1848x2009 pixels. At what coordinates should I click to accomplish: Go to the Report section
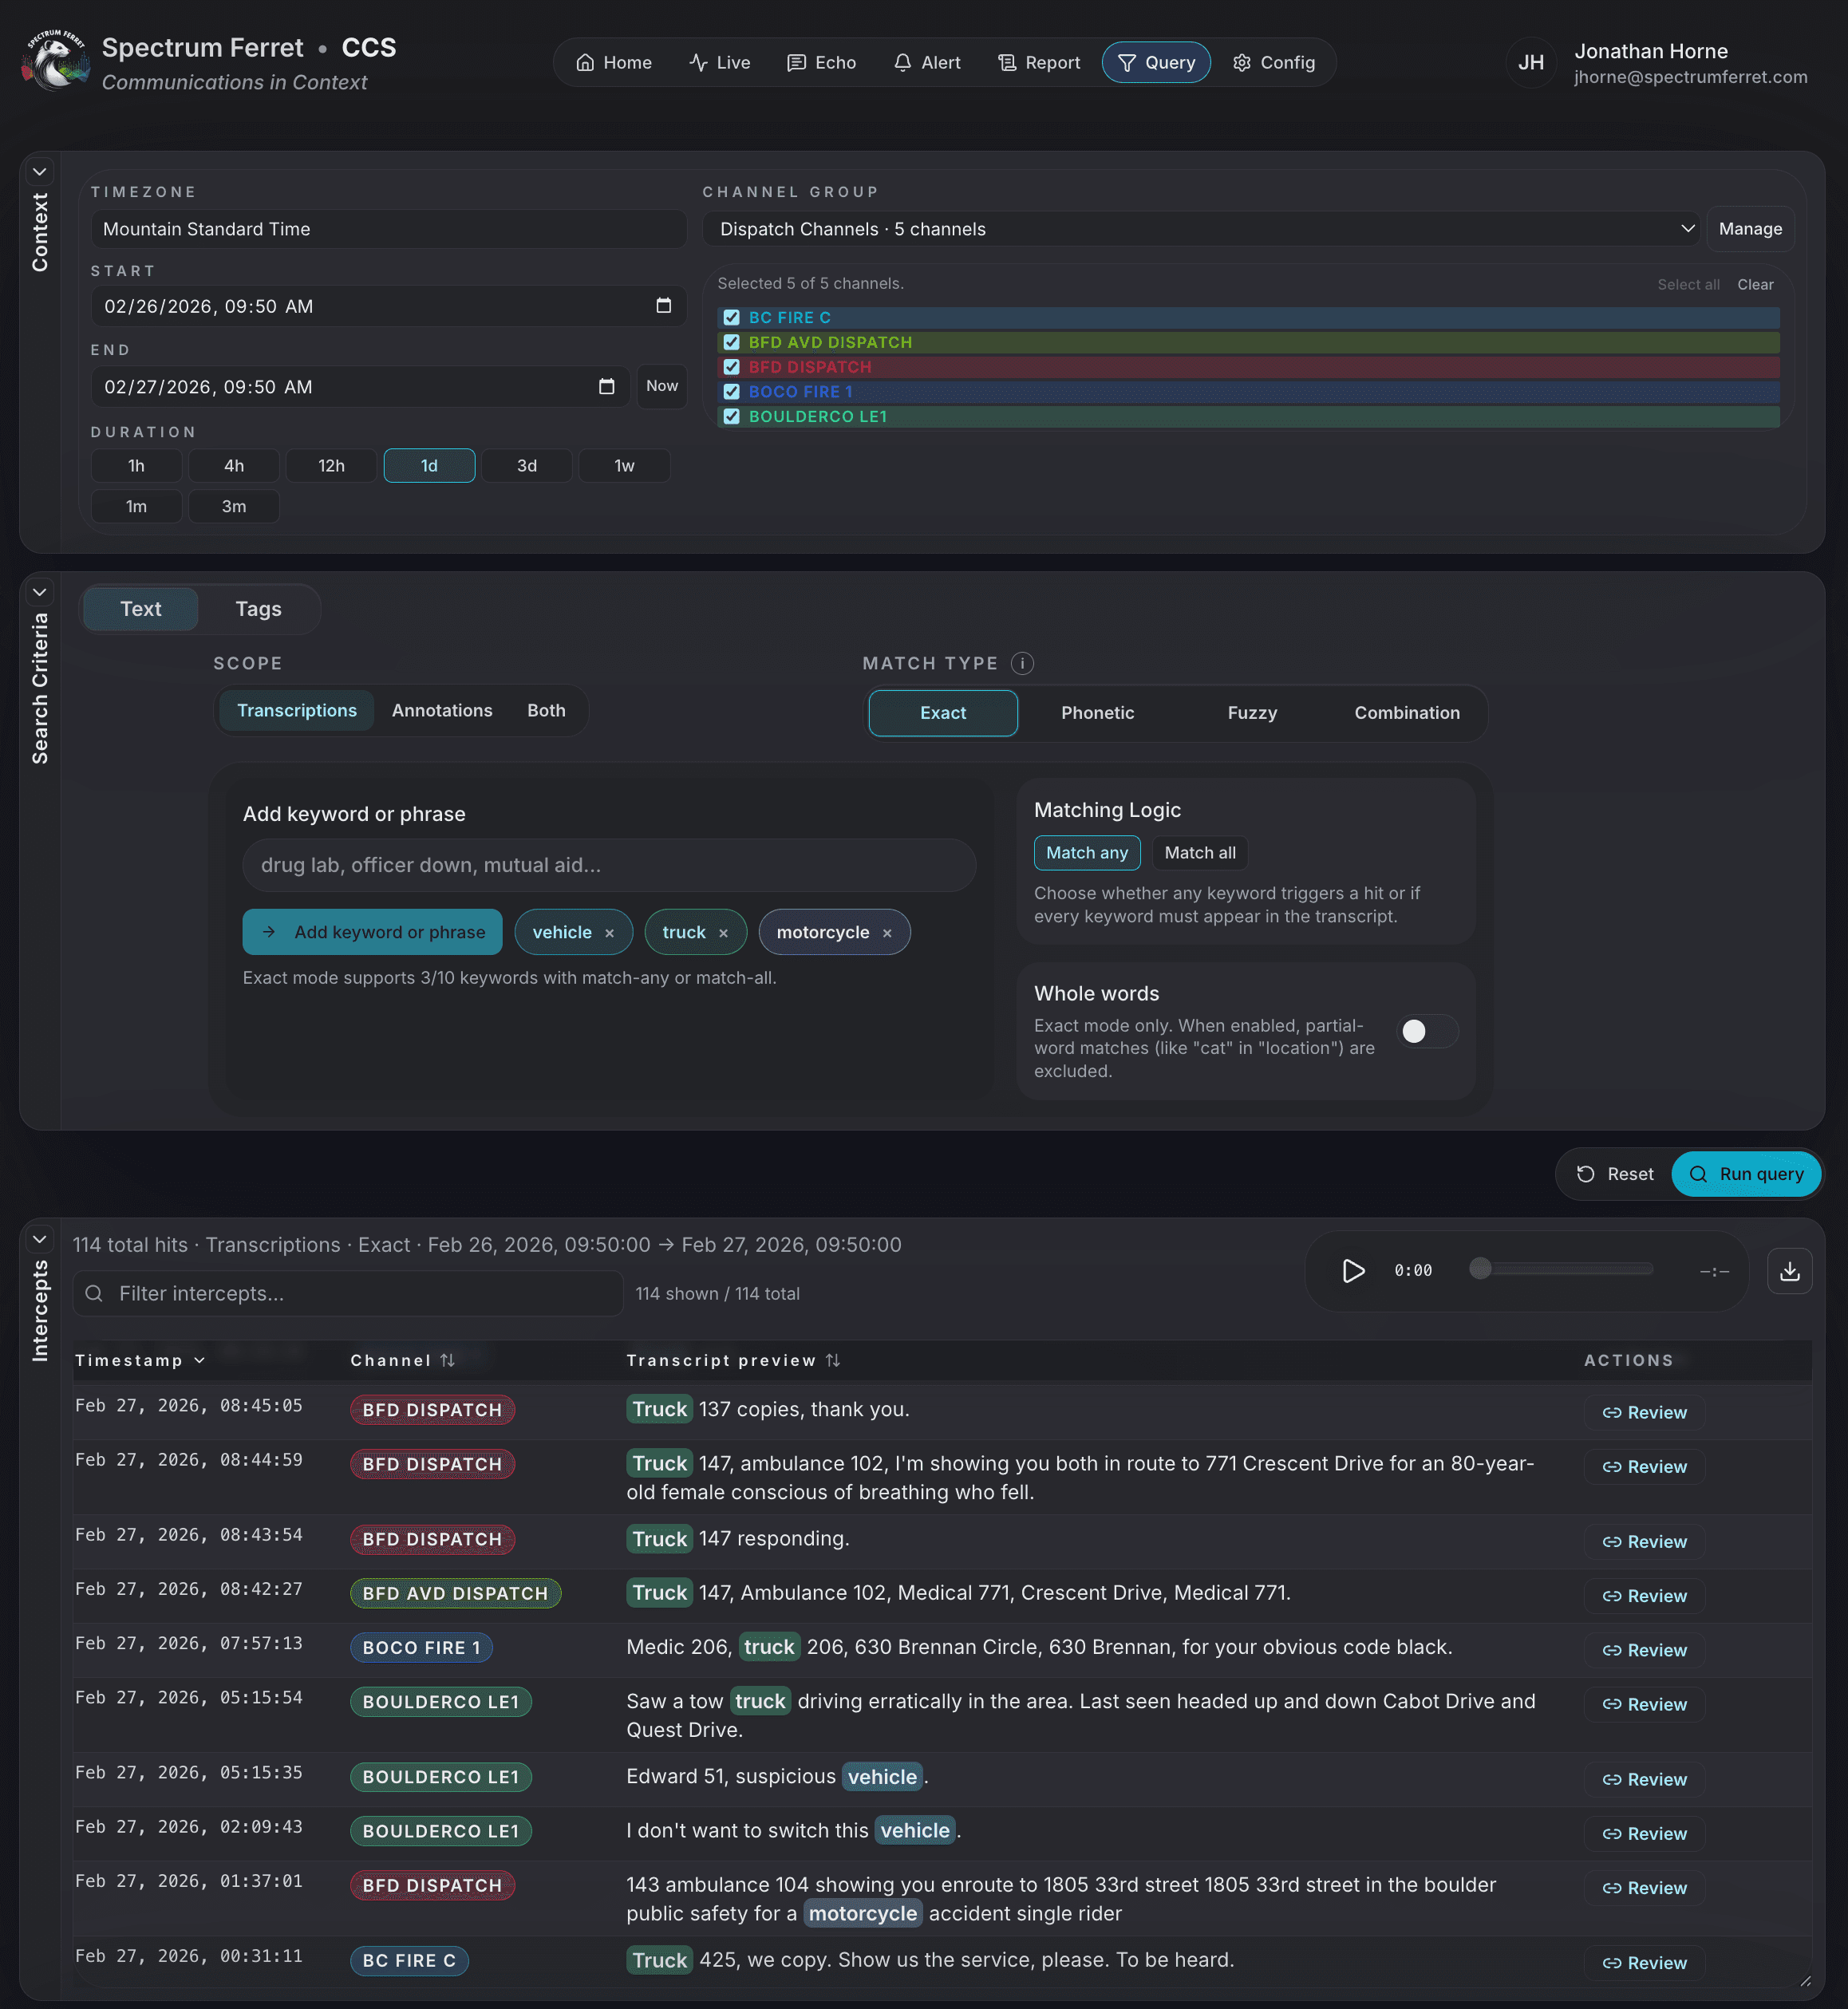pyautogui.click(x=1038, y=62)
